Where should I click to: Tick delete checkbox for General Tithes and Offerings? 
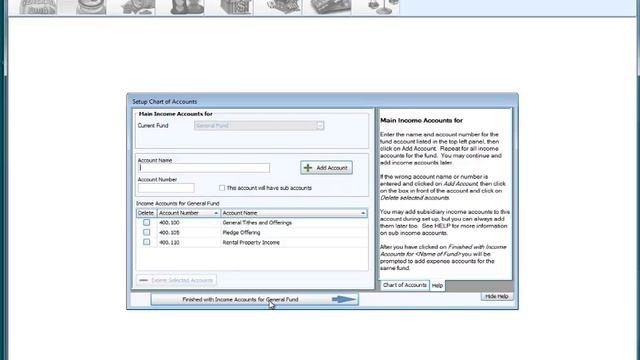pos(146,222)
